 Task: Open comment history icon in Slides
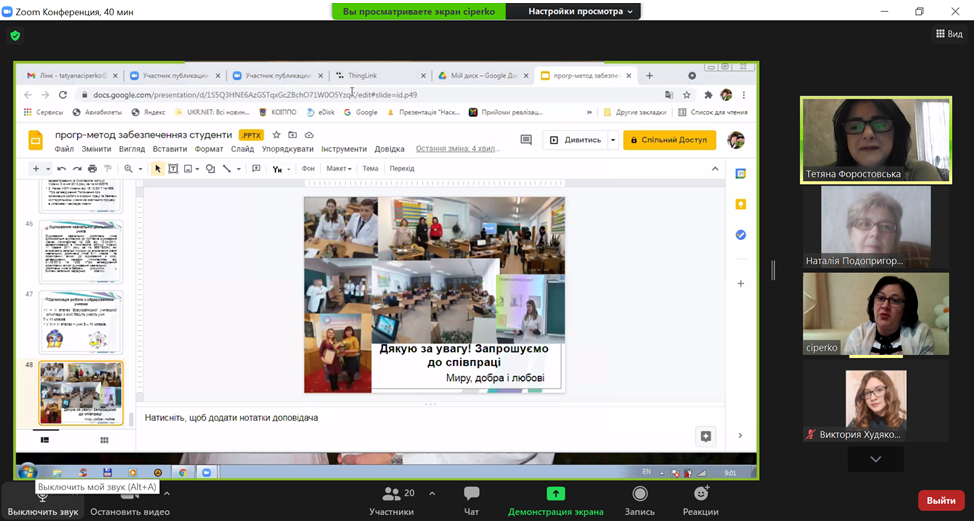(527, 140)
